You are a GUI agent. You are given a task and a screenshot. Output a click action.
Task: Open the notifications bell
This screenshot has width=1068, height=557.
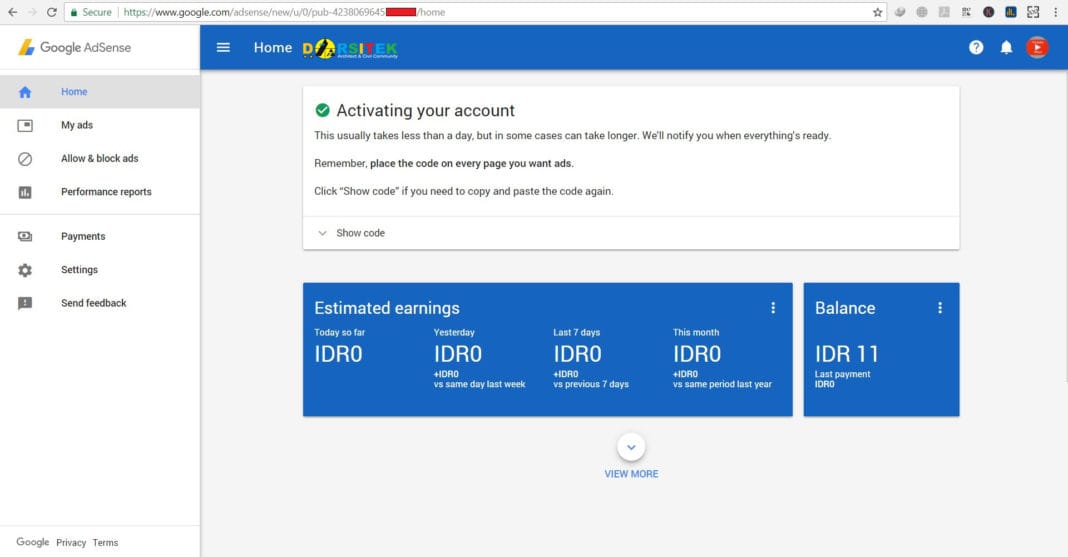(1006, 47)
